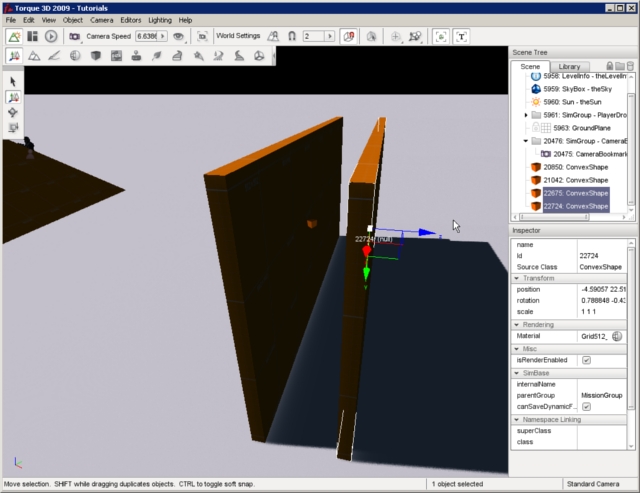
Task: Click the World Settings button
Action: [x=237, y=36]
